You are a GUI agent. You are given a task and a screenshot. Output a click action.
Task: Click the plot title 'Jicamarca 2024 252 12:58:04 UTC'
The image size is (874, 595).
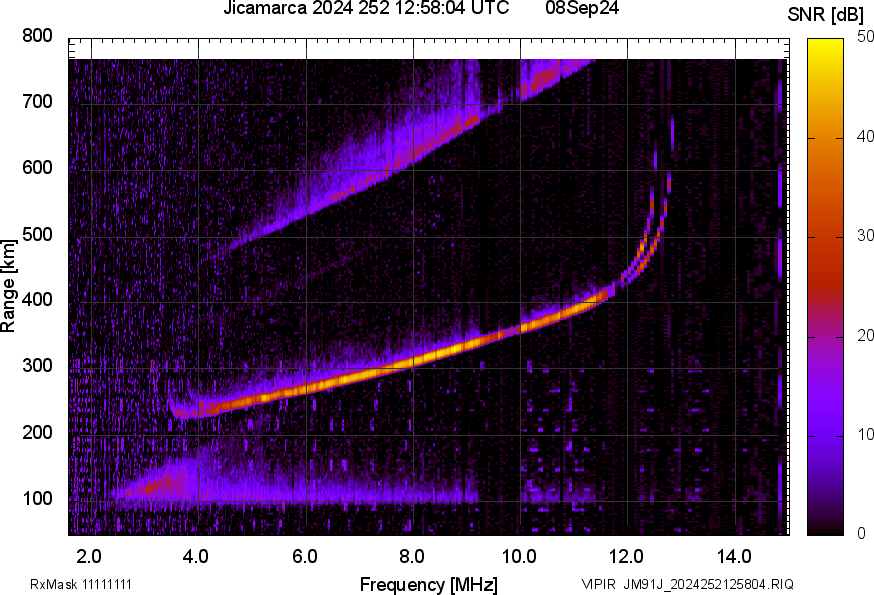pyautogui.click(x=366, y=8)
